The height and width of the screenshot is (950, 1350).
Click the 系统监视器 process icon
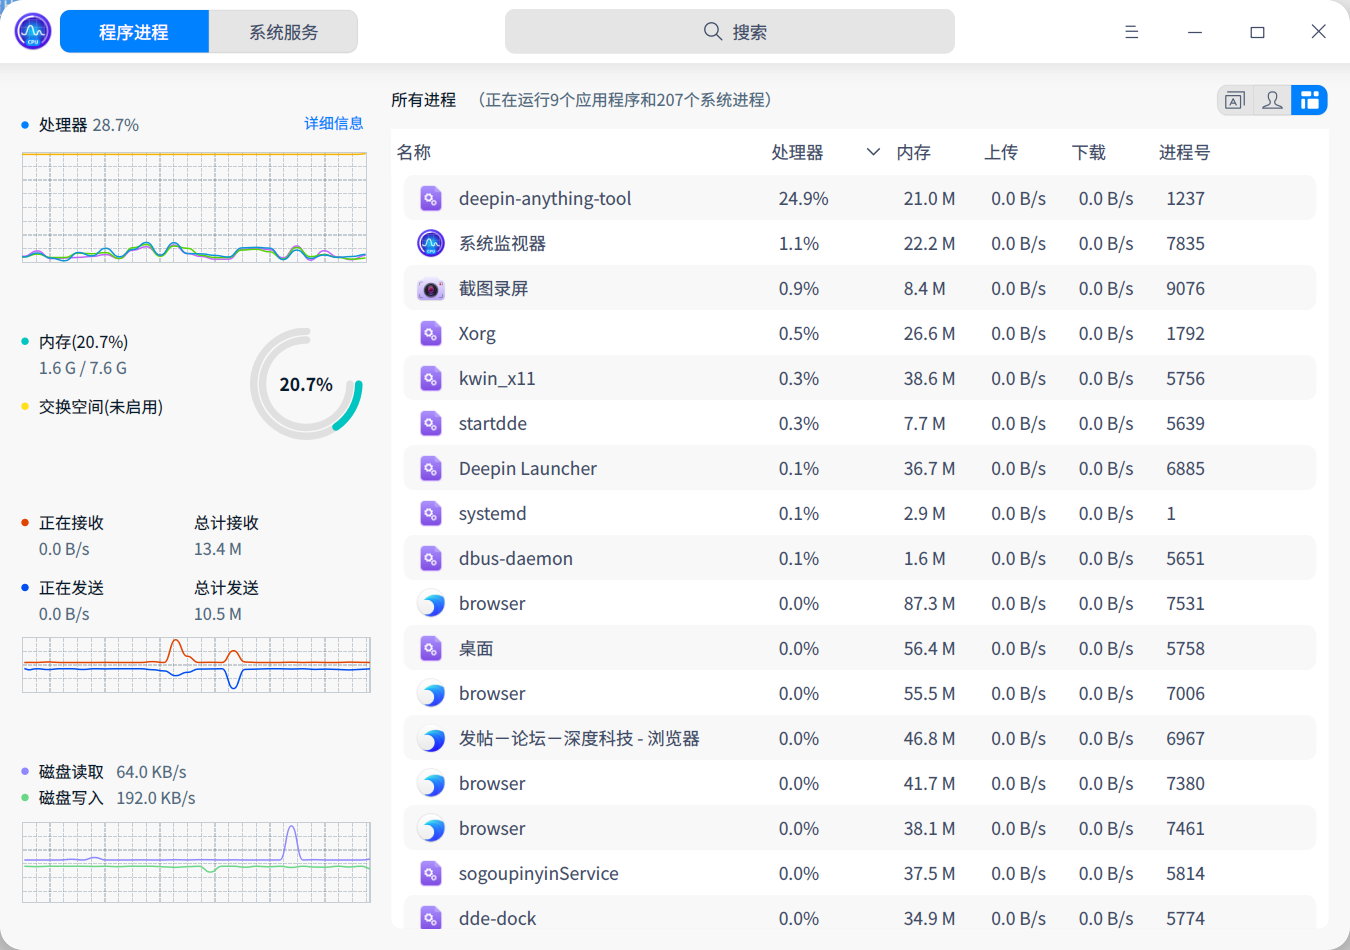click(431, 243)
